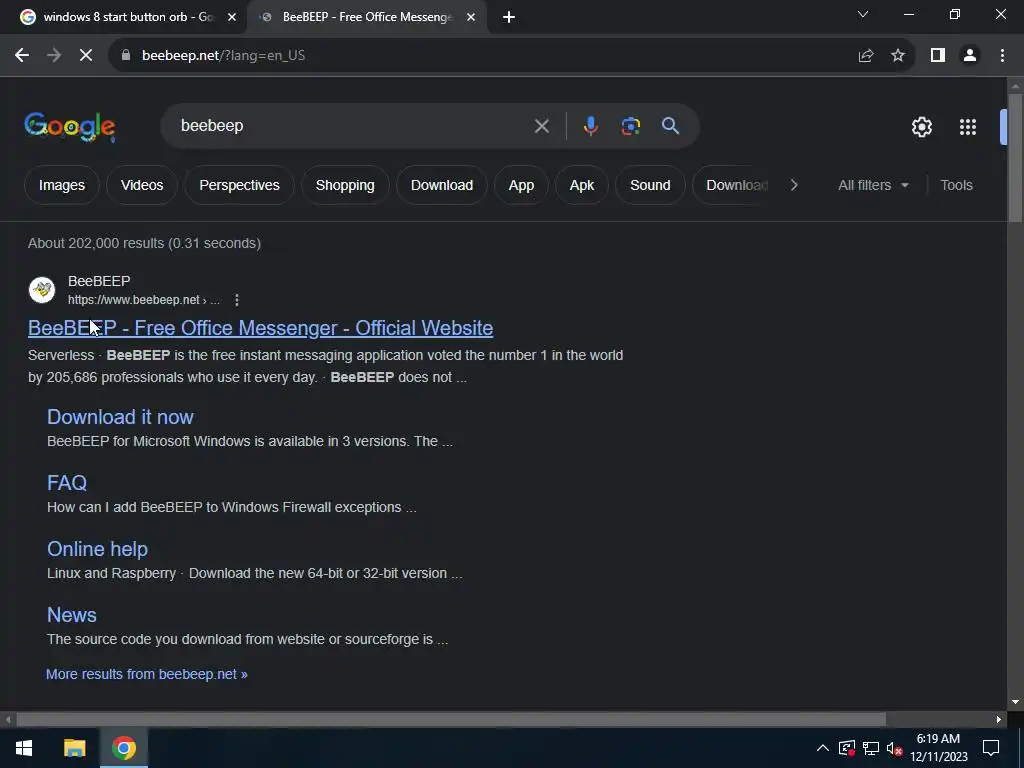Open Google quick settings gear

coord(921,127)
